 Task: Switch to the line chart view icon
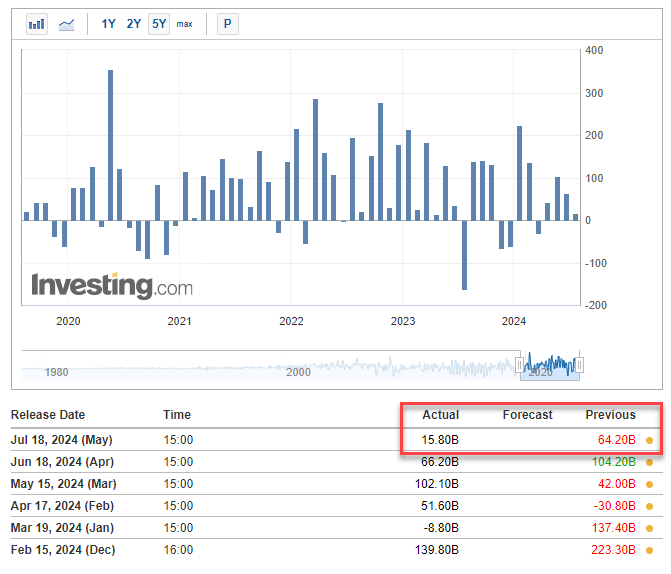[67, 23]
